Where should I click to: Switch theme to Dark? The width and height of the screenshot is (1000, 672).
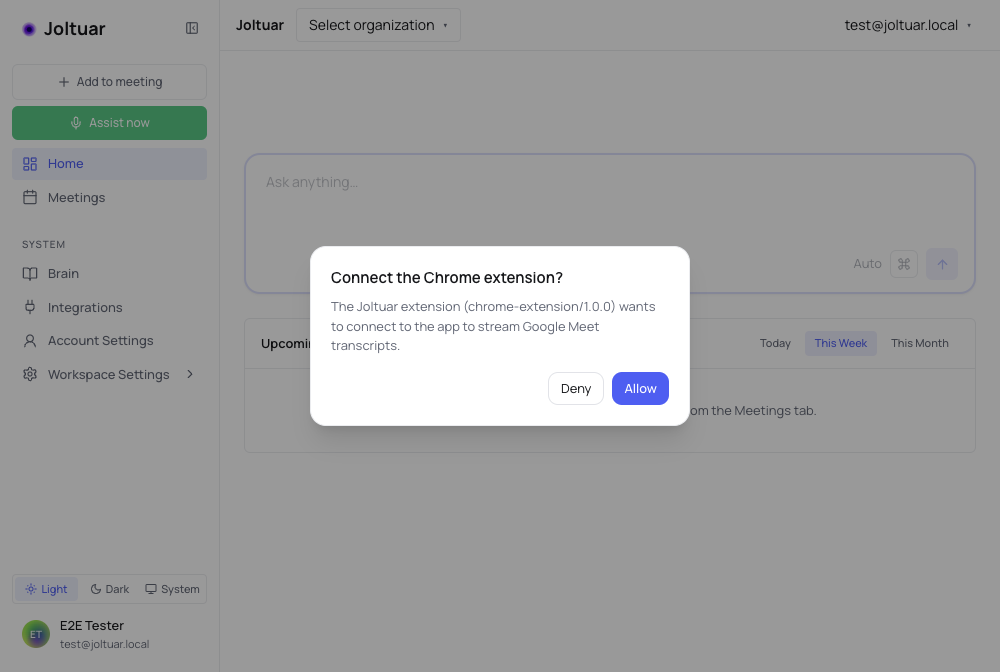110,589
